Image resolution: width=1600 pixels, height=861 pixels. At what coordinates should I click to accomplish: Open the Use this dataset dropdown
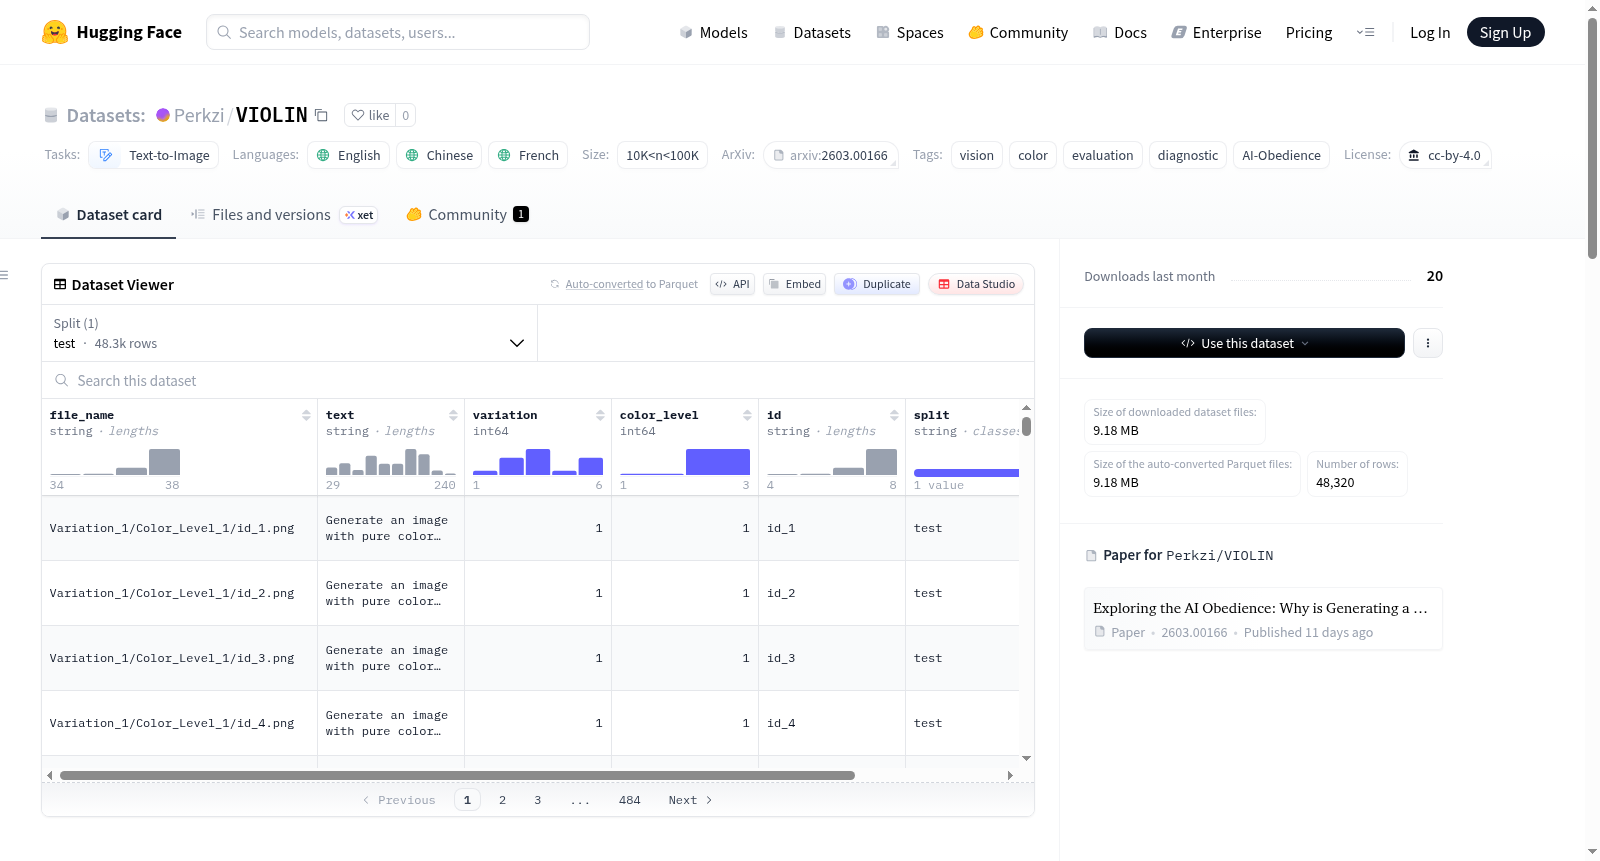1244,343
